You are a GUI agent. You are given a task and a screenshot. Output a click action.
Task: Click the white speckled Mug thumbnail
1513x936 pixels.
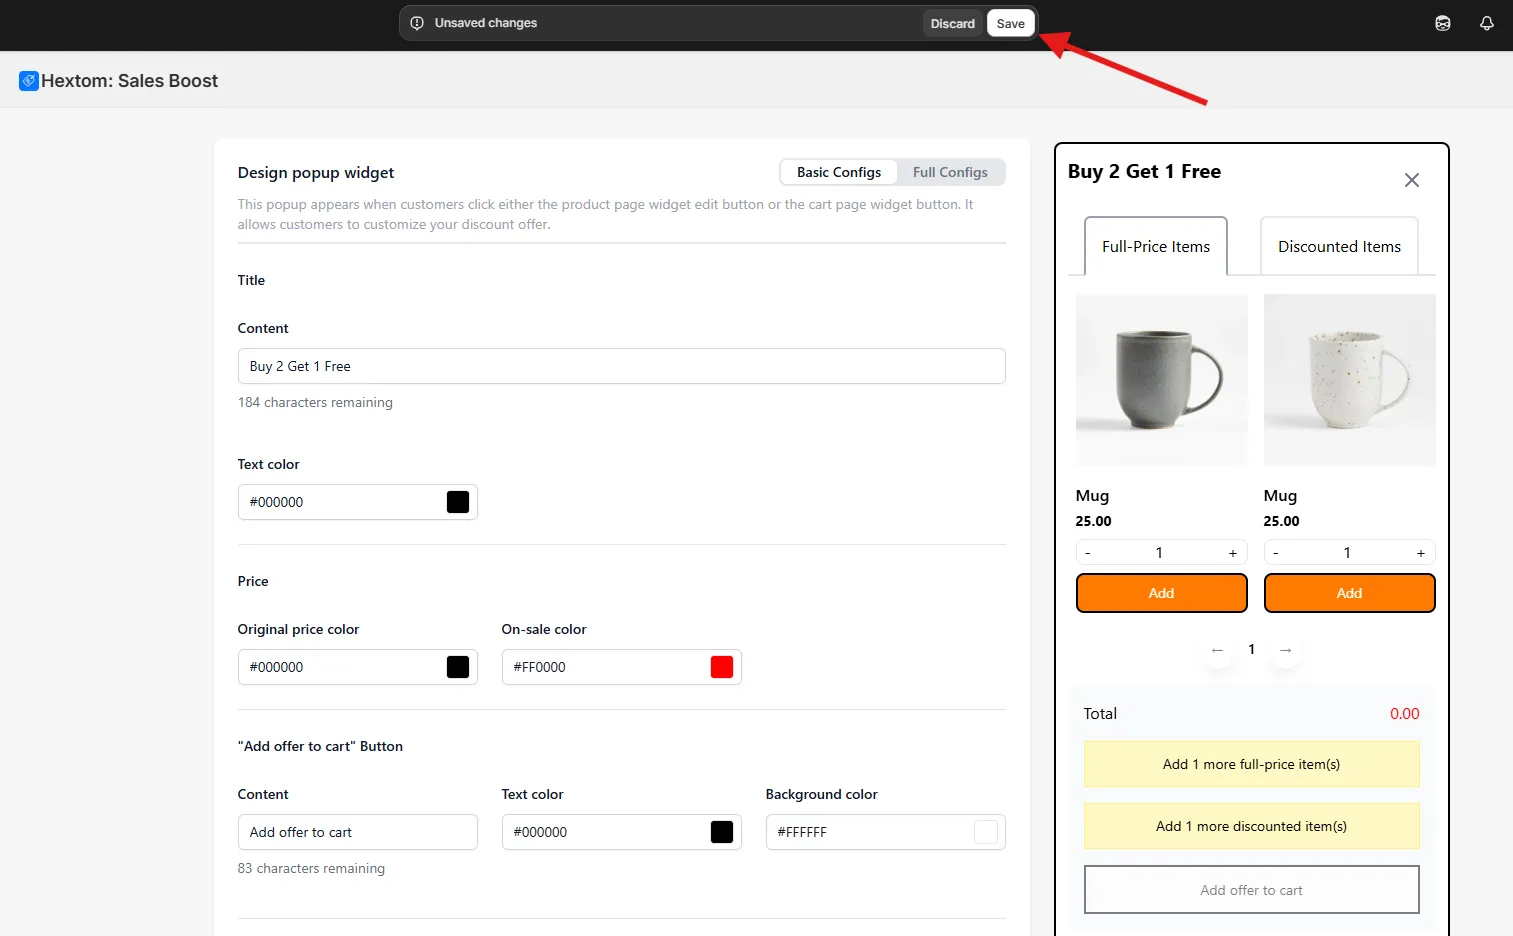pyautogui.click(x=1349, y=380)
